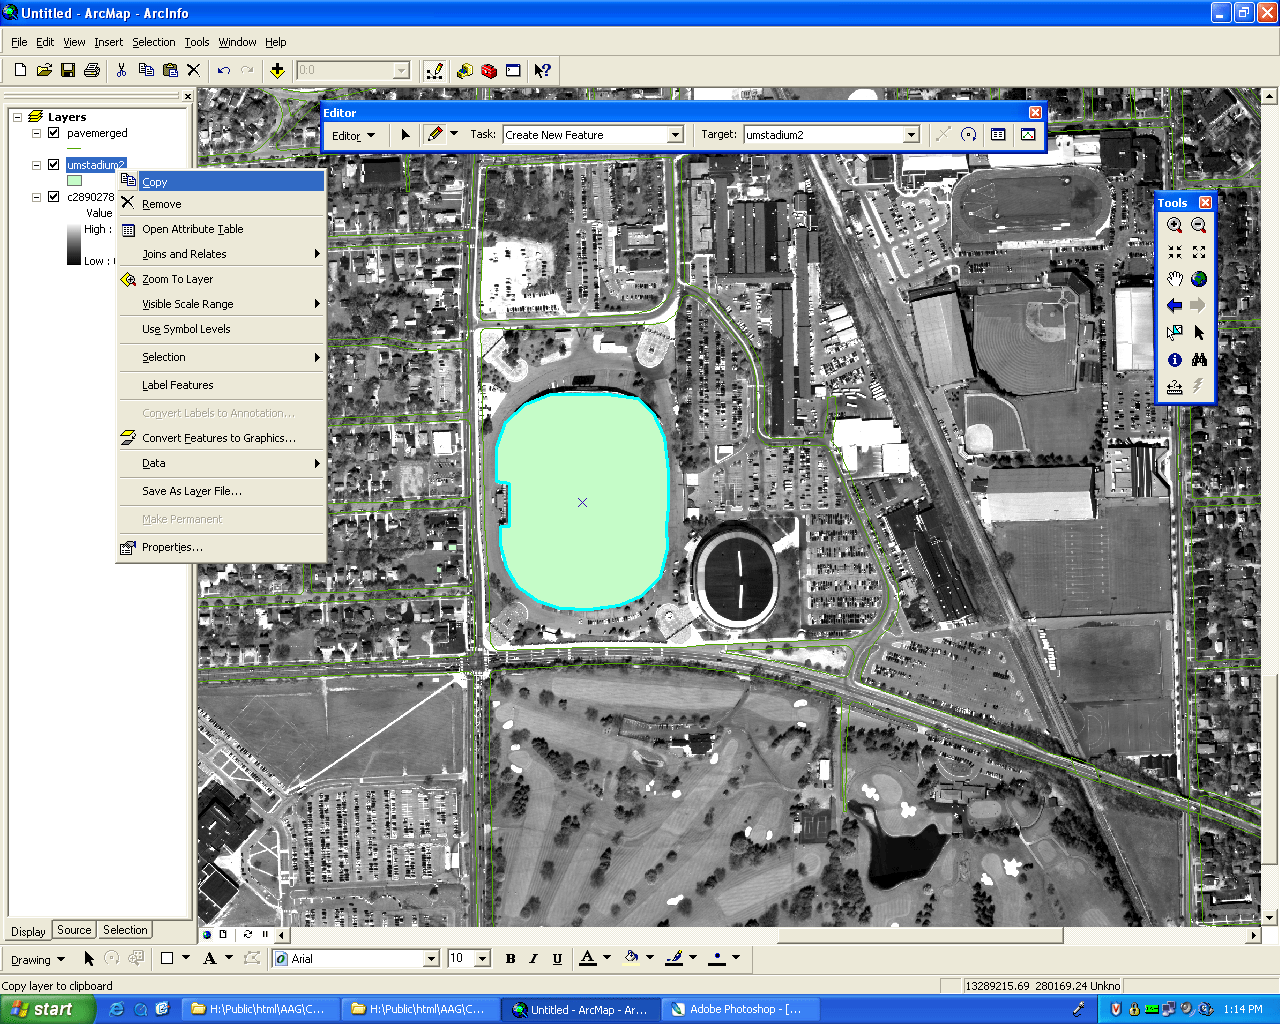Open the Task dropdown in Editor
Screen dimensions: 1280x1024
pyautogui.click(x=675, y=135)
